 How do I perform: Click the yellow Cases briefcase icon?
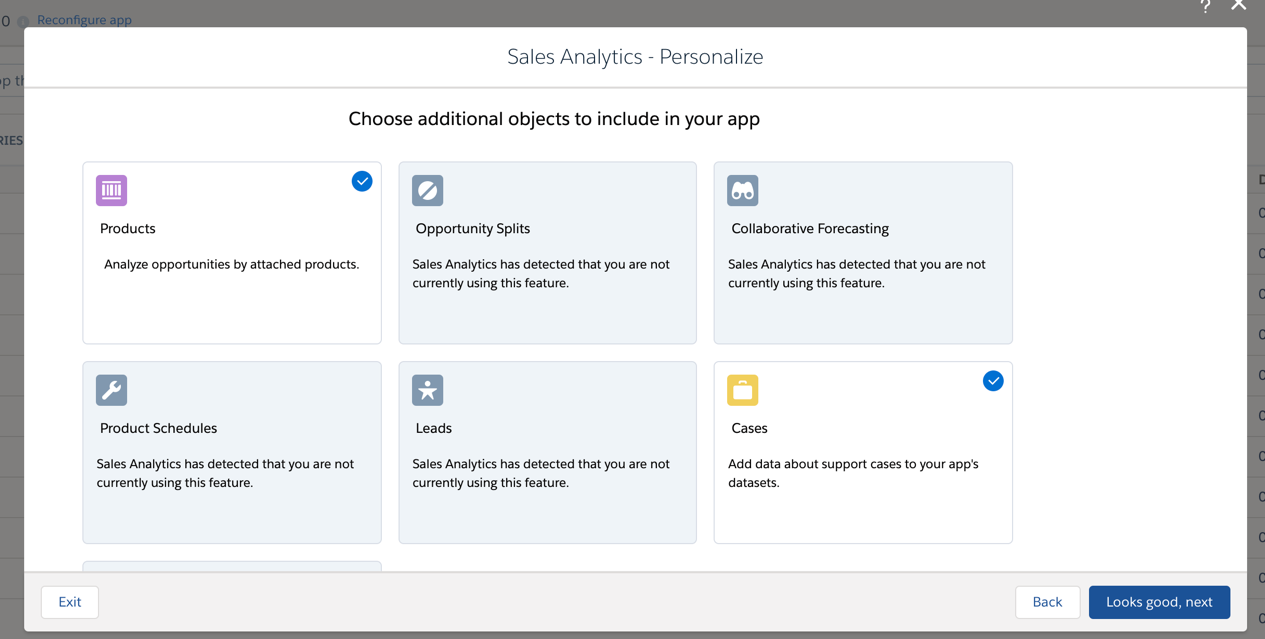tap(743, 390)
